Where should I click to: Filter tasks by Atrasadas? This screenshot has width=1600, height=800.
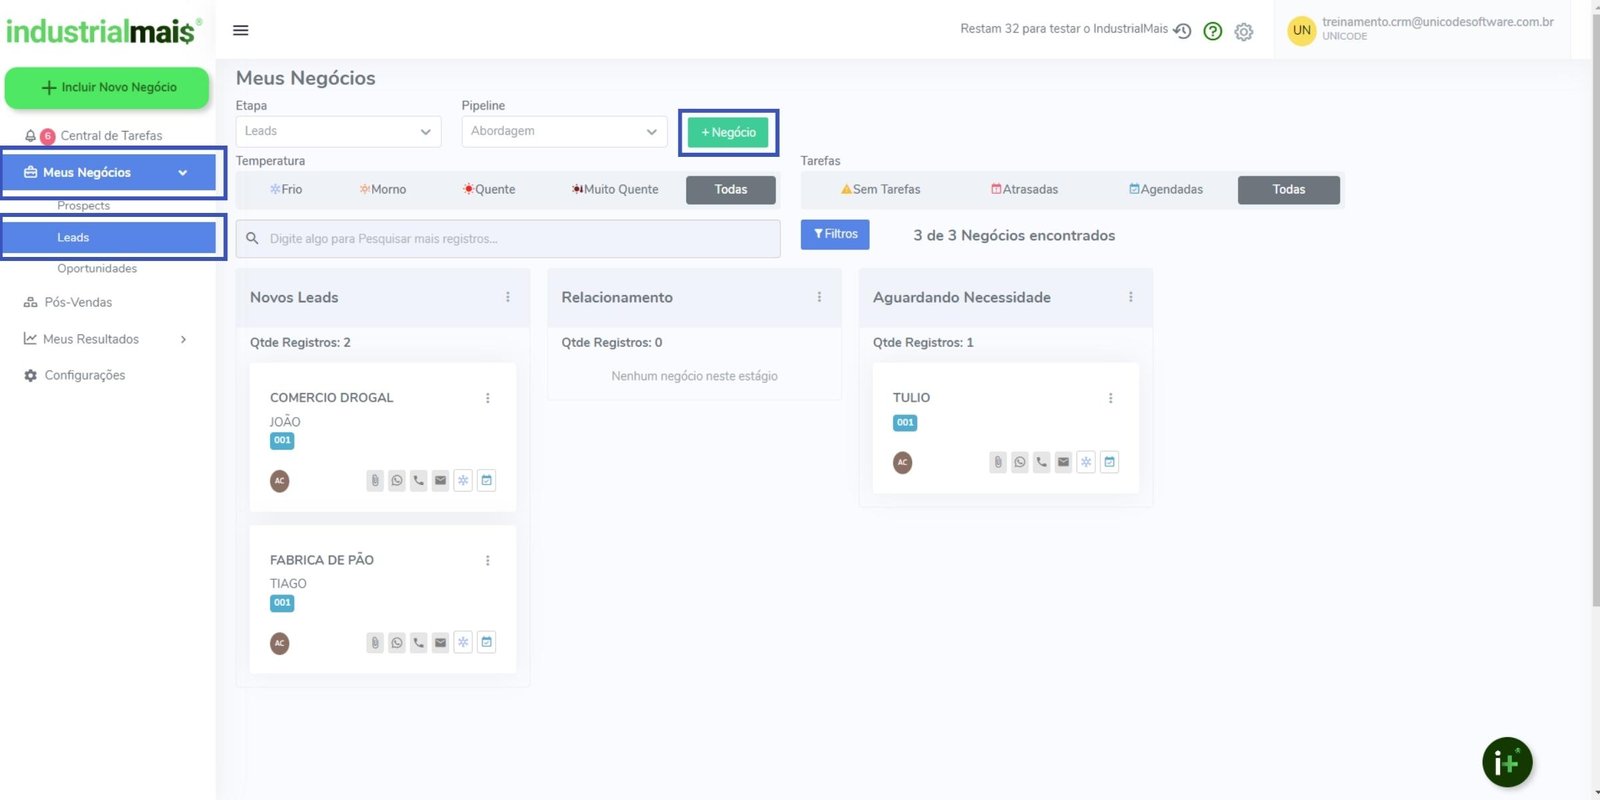pyautogui.click(x=1024, y=190)
